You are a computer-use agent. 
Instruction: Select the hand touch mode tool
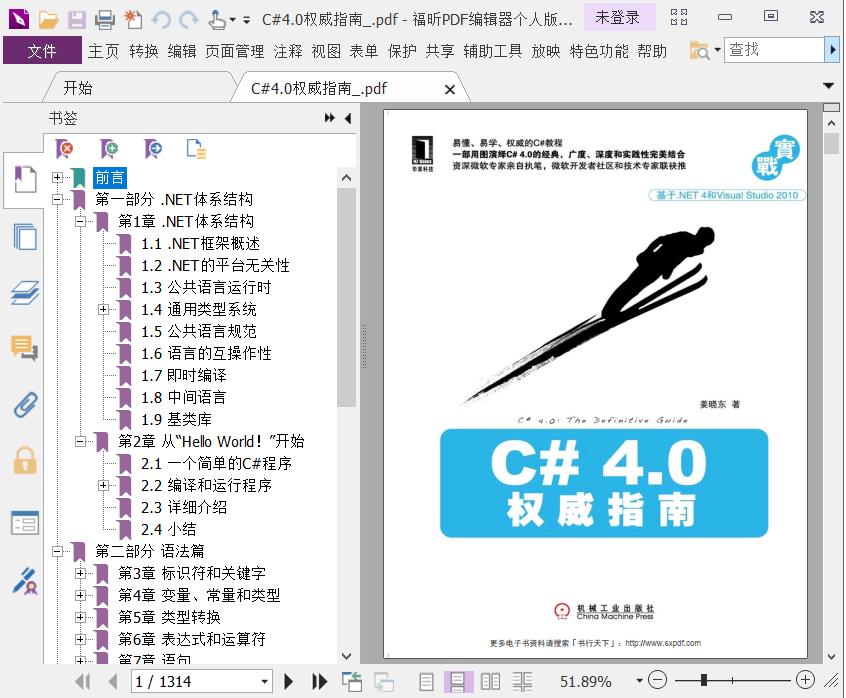[x=217, y=20]
